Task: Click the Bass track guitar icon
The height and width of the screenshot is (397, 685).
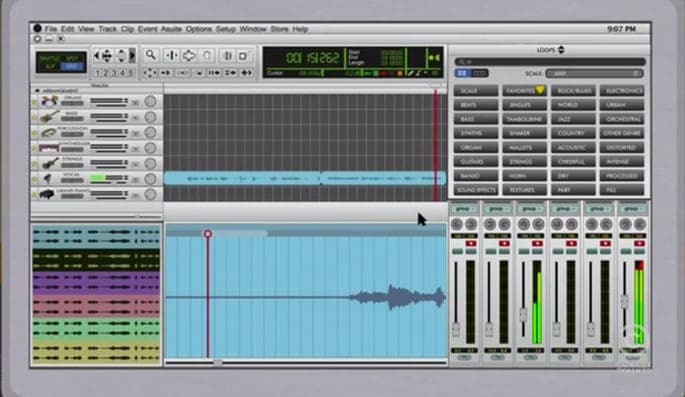Action: (x=49, y=117)
